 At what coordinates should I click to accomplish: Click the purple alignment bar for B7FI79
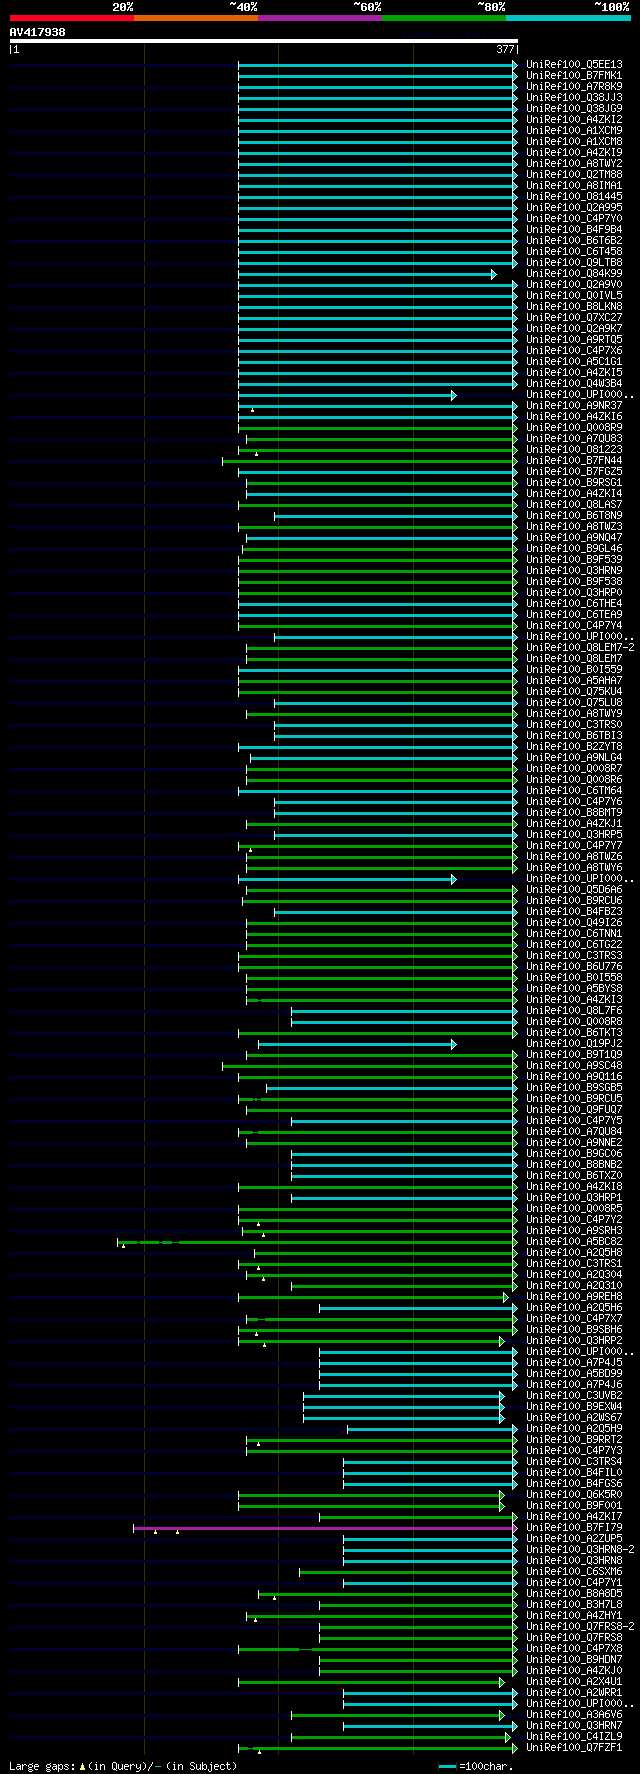tap(325, 1528)
